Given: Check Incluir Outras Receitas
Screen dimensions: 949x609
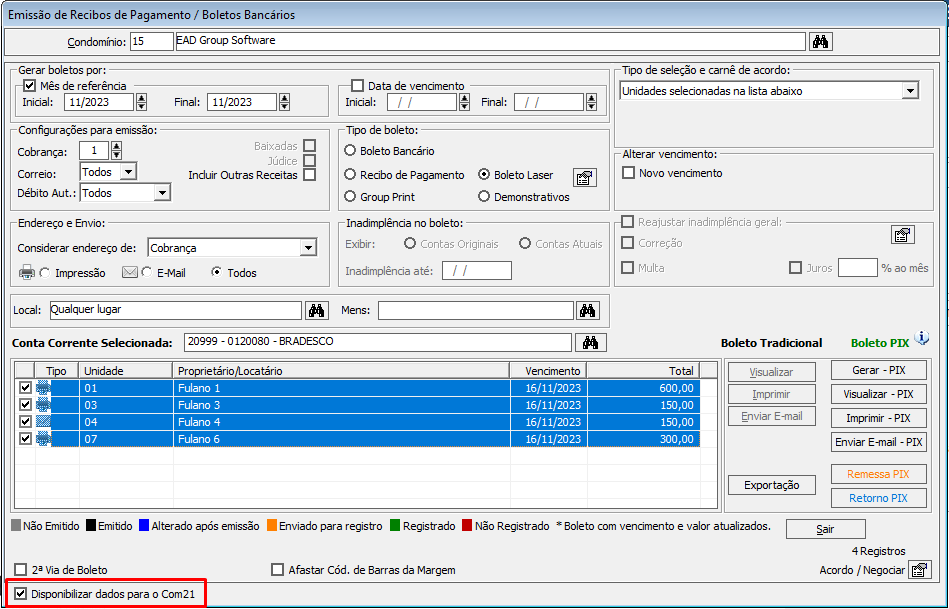Looking at the screenshot, I should tap(310, 175).
